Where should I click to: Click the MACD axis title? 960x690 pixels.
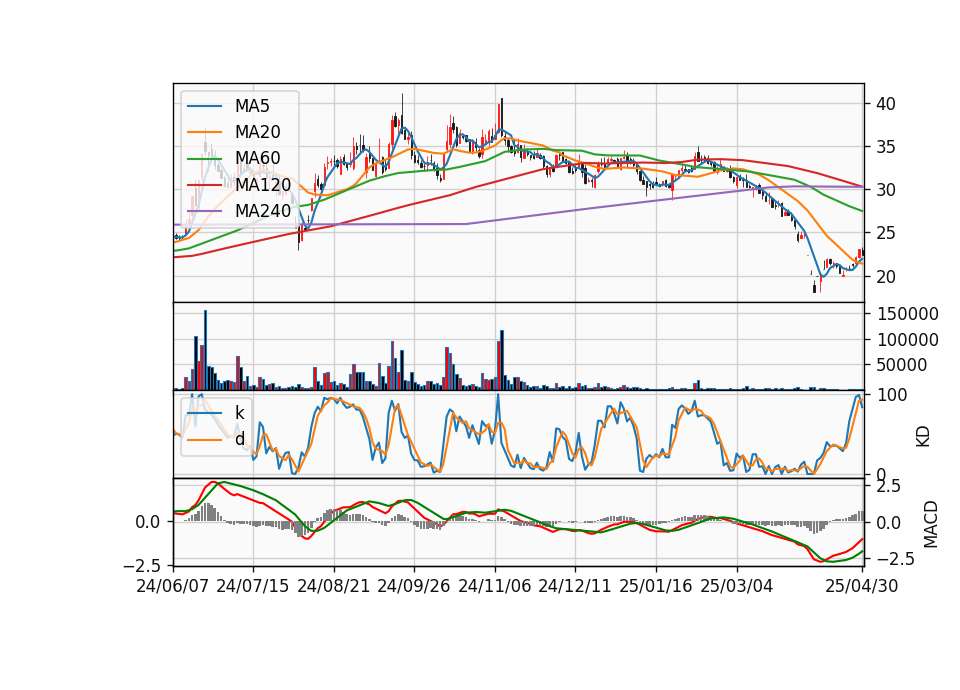click(x=930, y=523)
